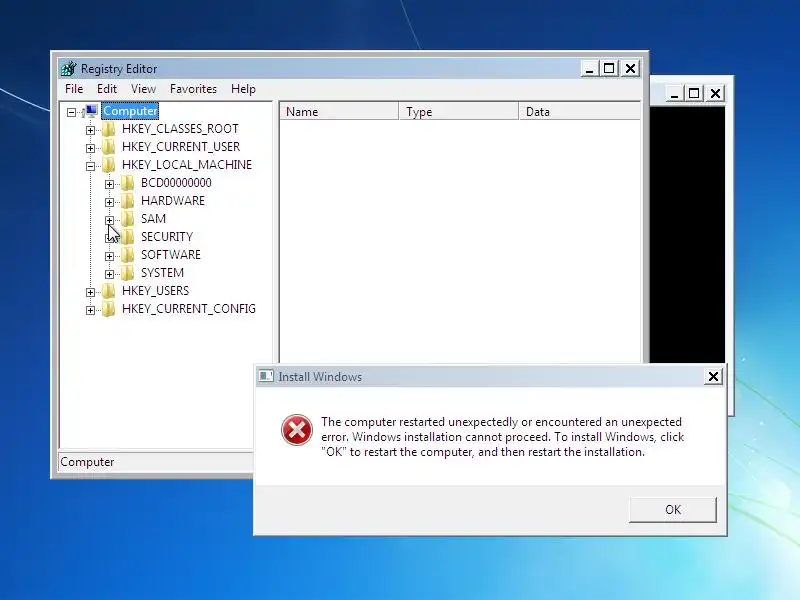This screenshot has width=800, height=600.
Task: Close the Install Windows dialog
Action: click(713, 377)
